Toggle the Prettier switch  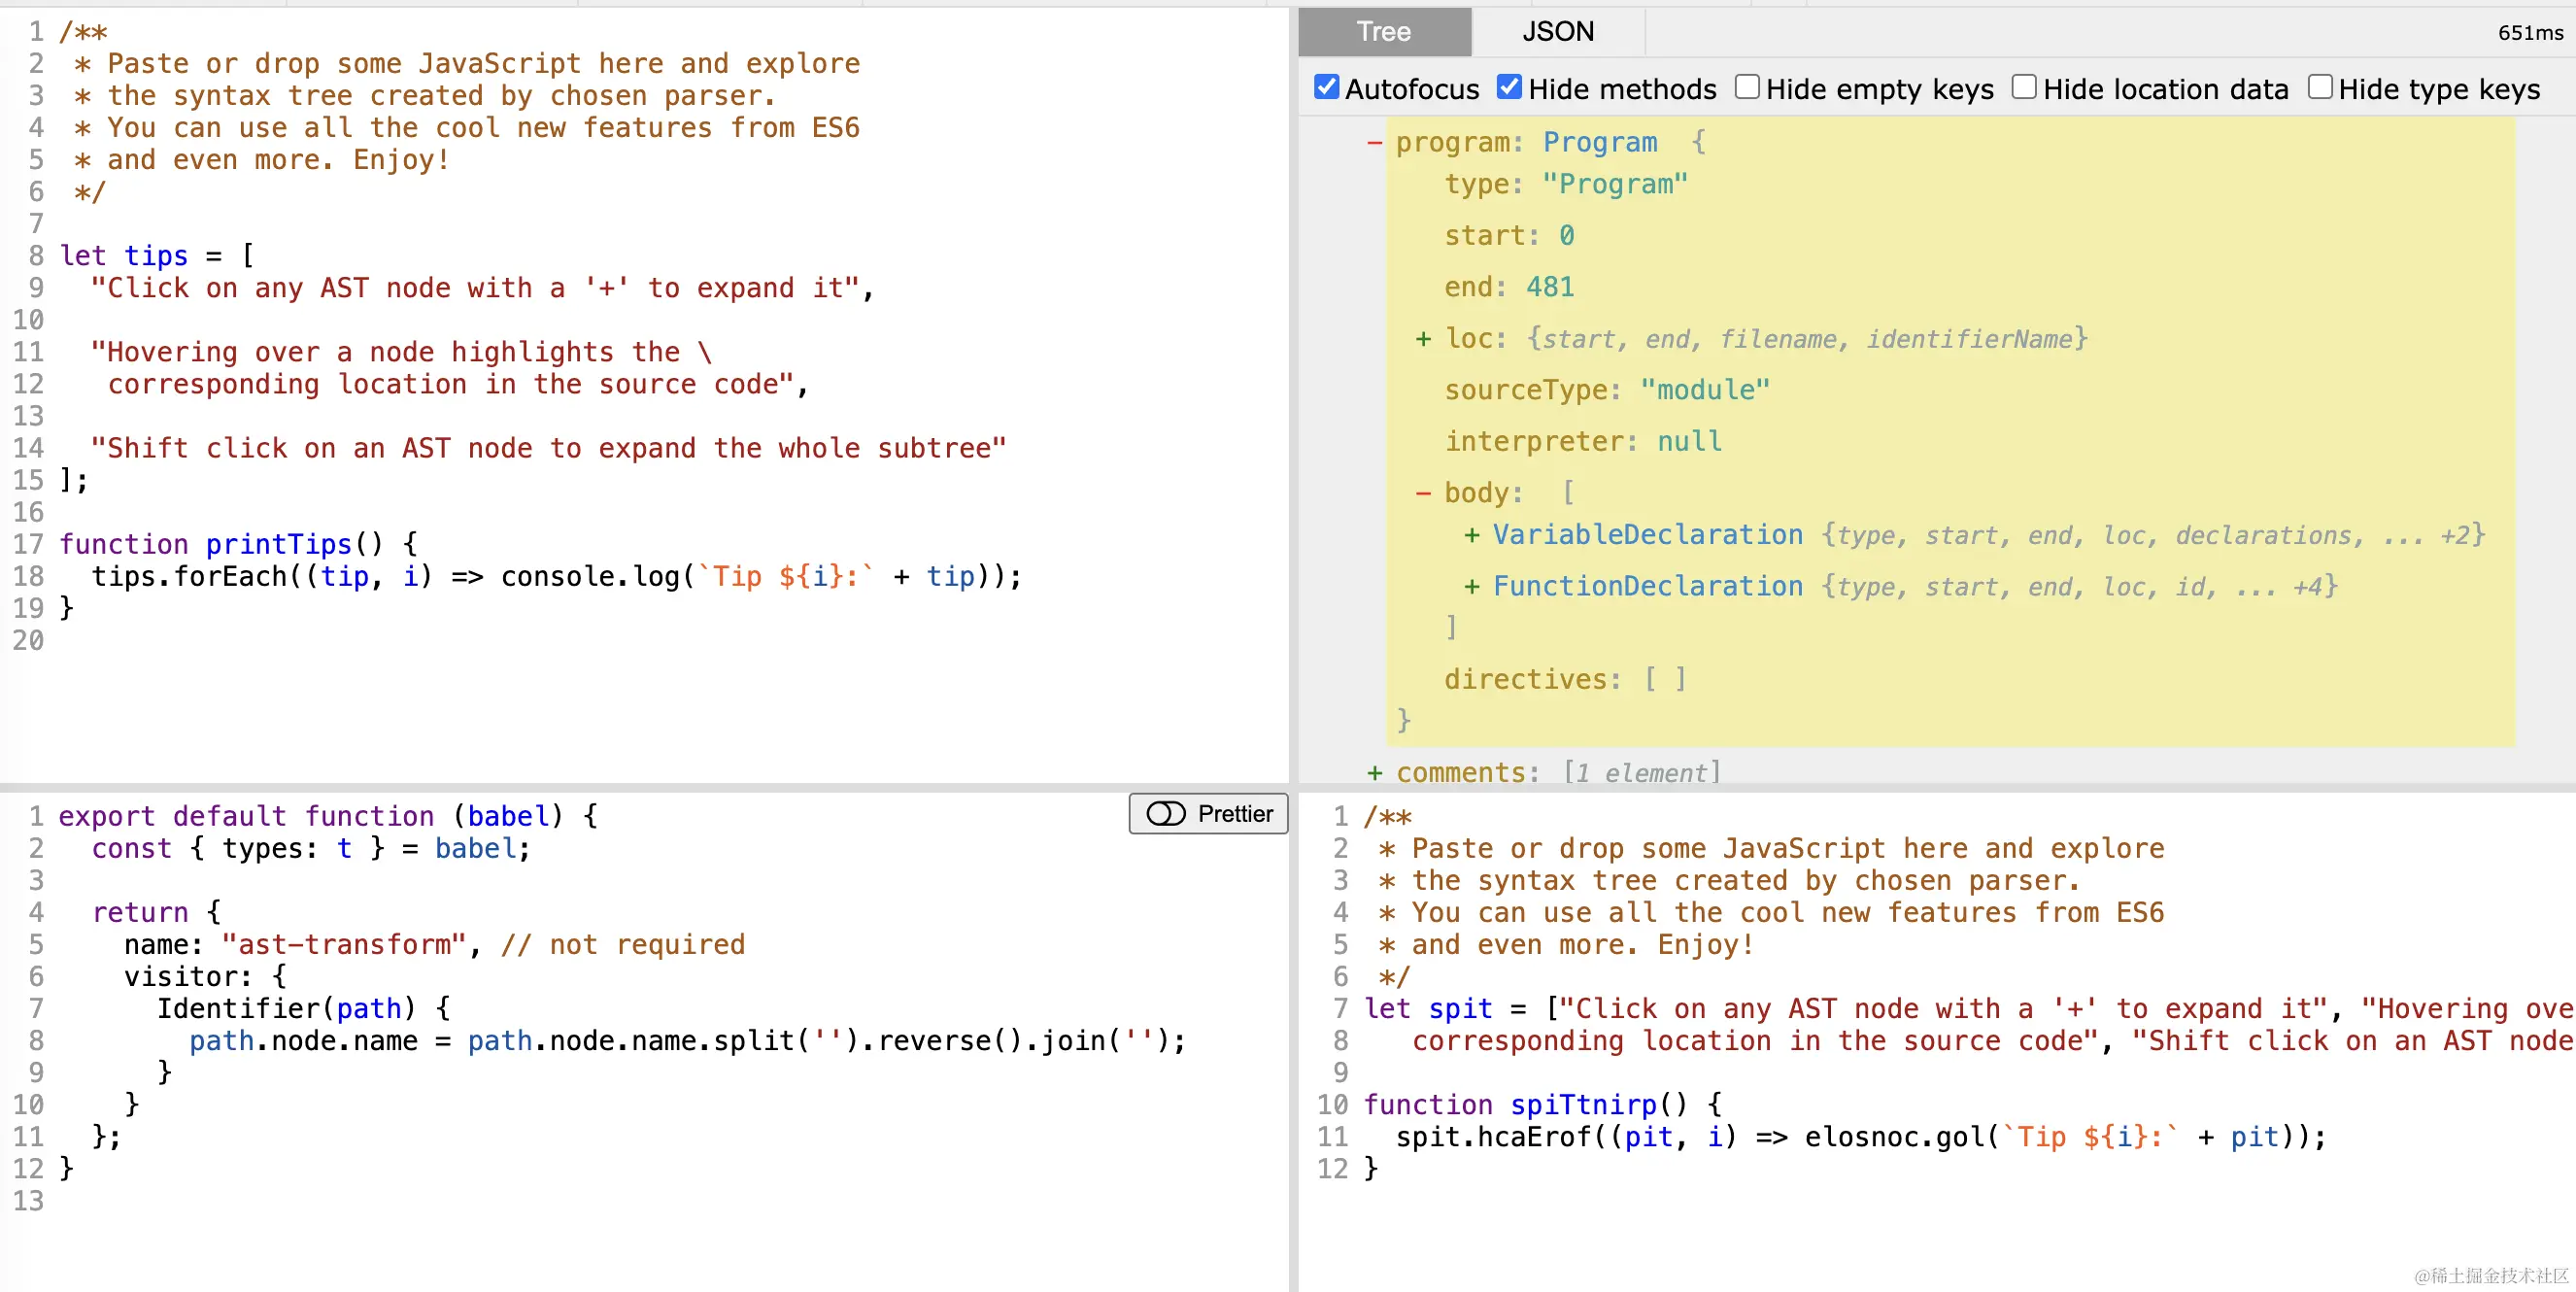click(1166, 814)
